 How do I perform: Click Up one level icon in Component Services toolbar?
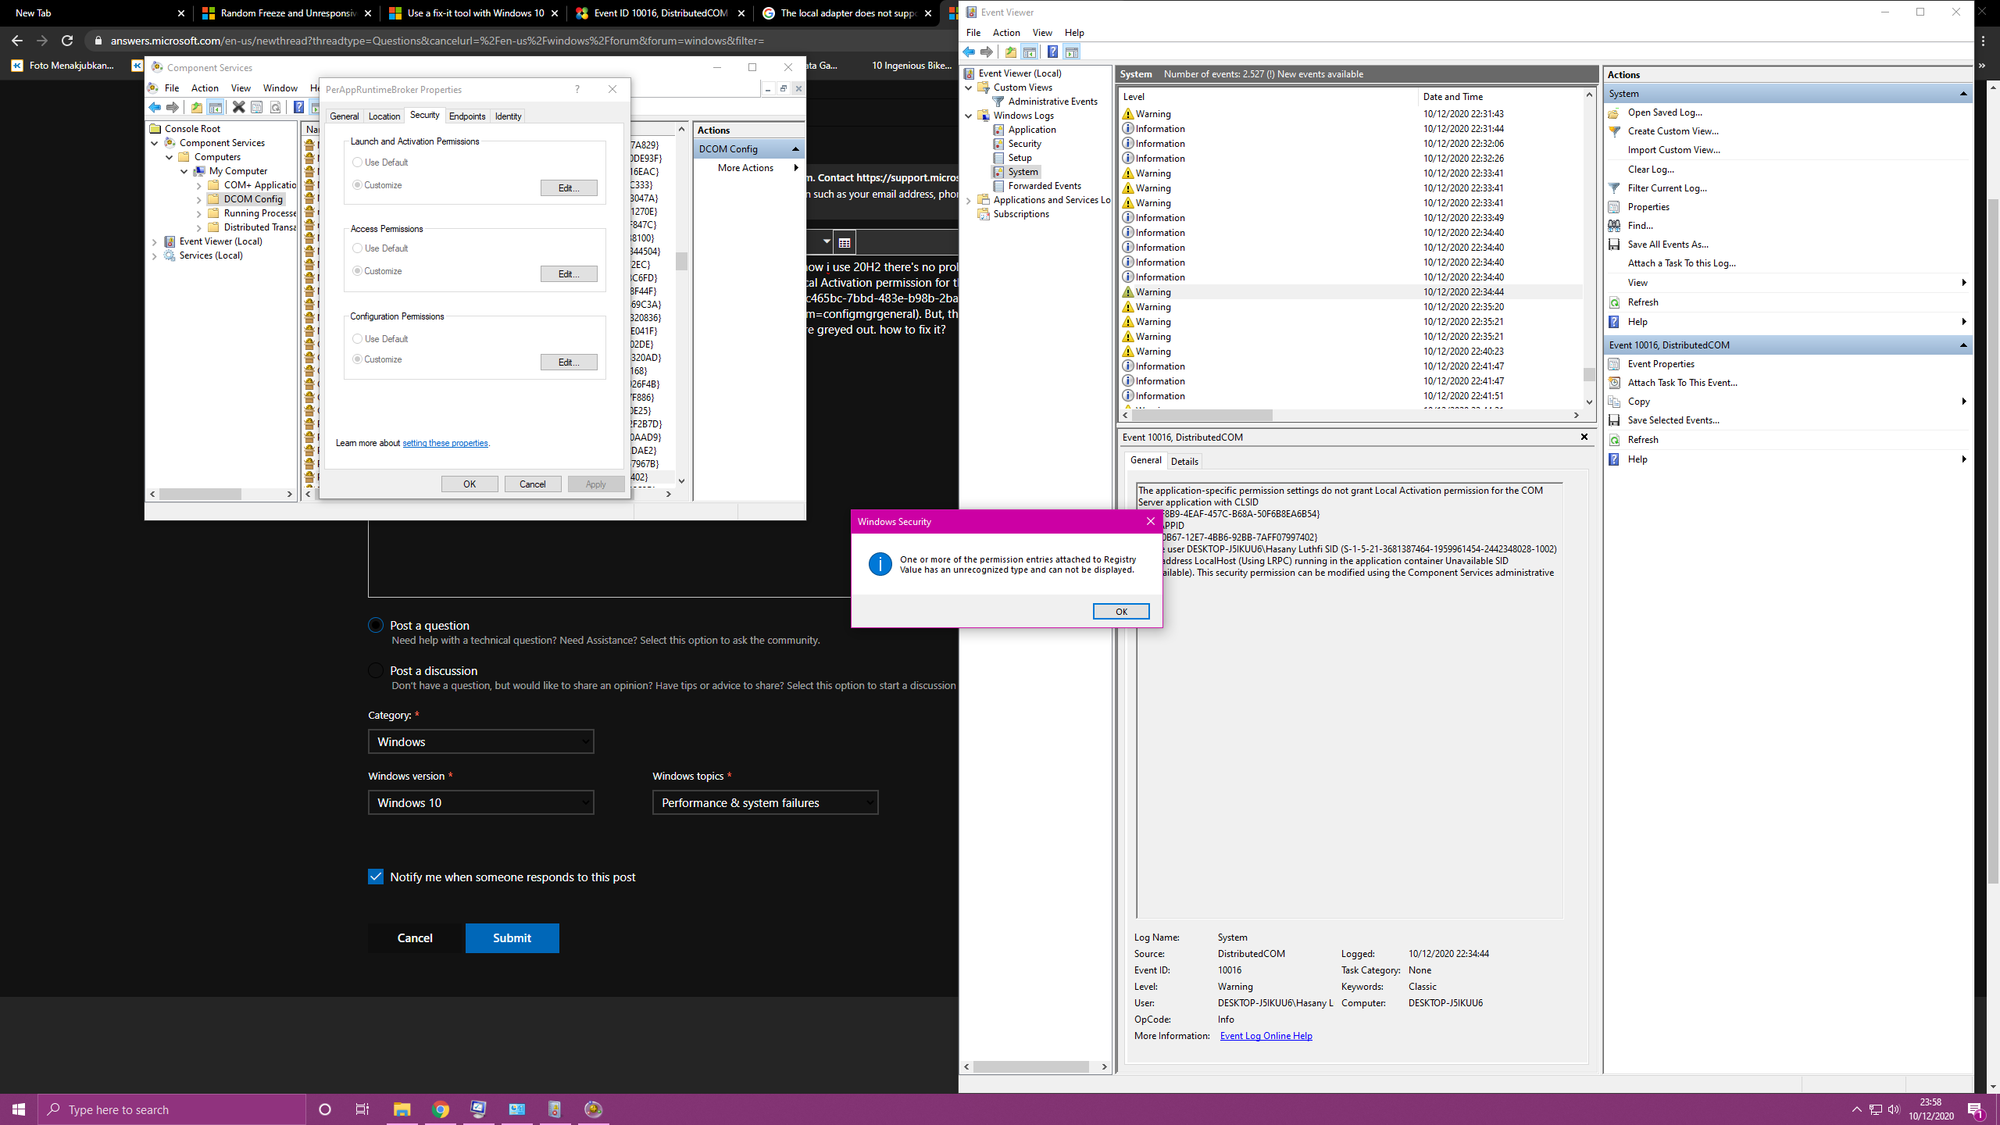pos(196,107)
